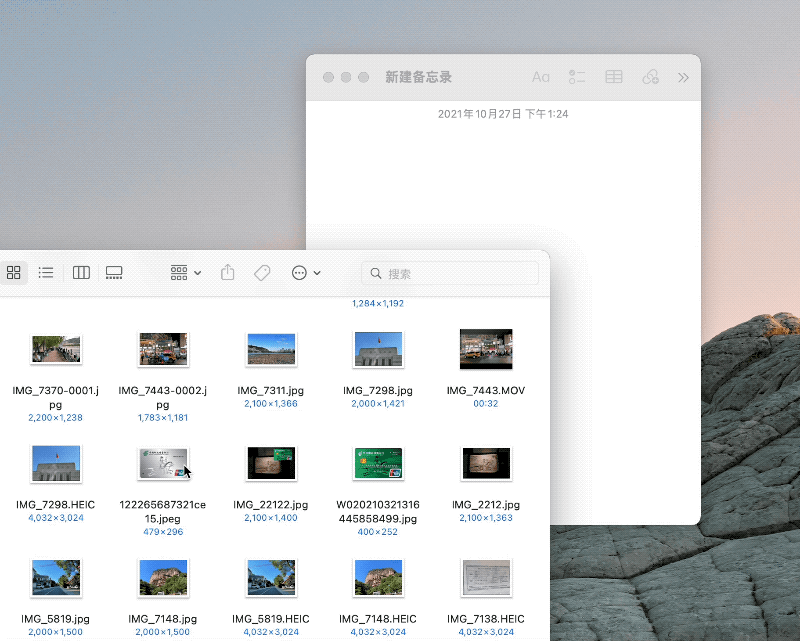Select the IMG_7138.HEIC thumbnail
800x641 pixels.
[x=486, y=578]
